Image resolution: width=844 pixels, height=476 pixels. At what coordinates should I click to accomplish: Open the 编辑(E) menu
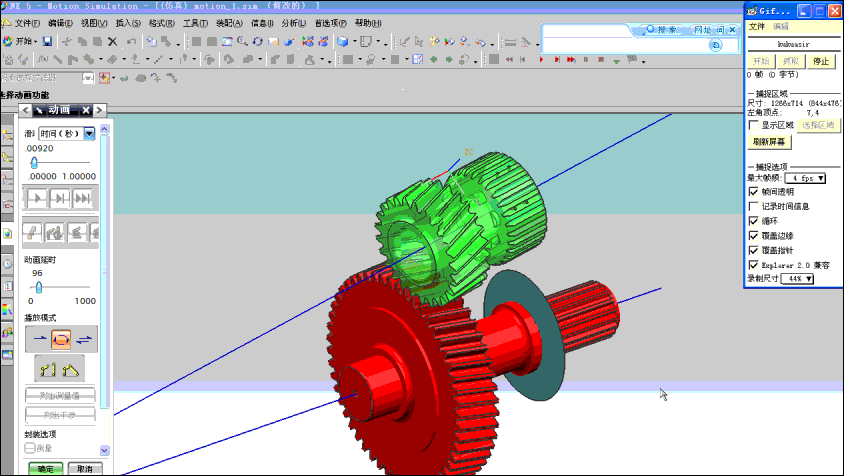pyautogui.click(x=60, y=23)
